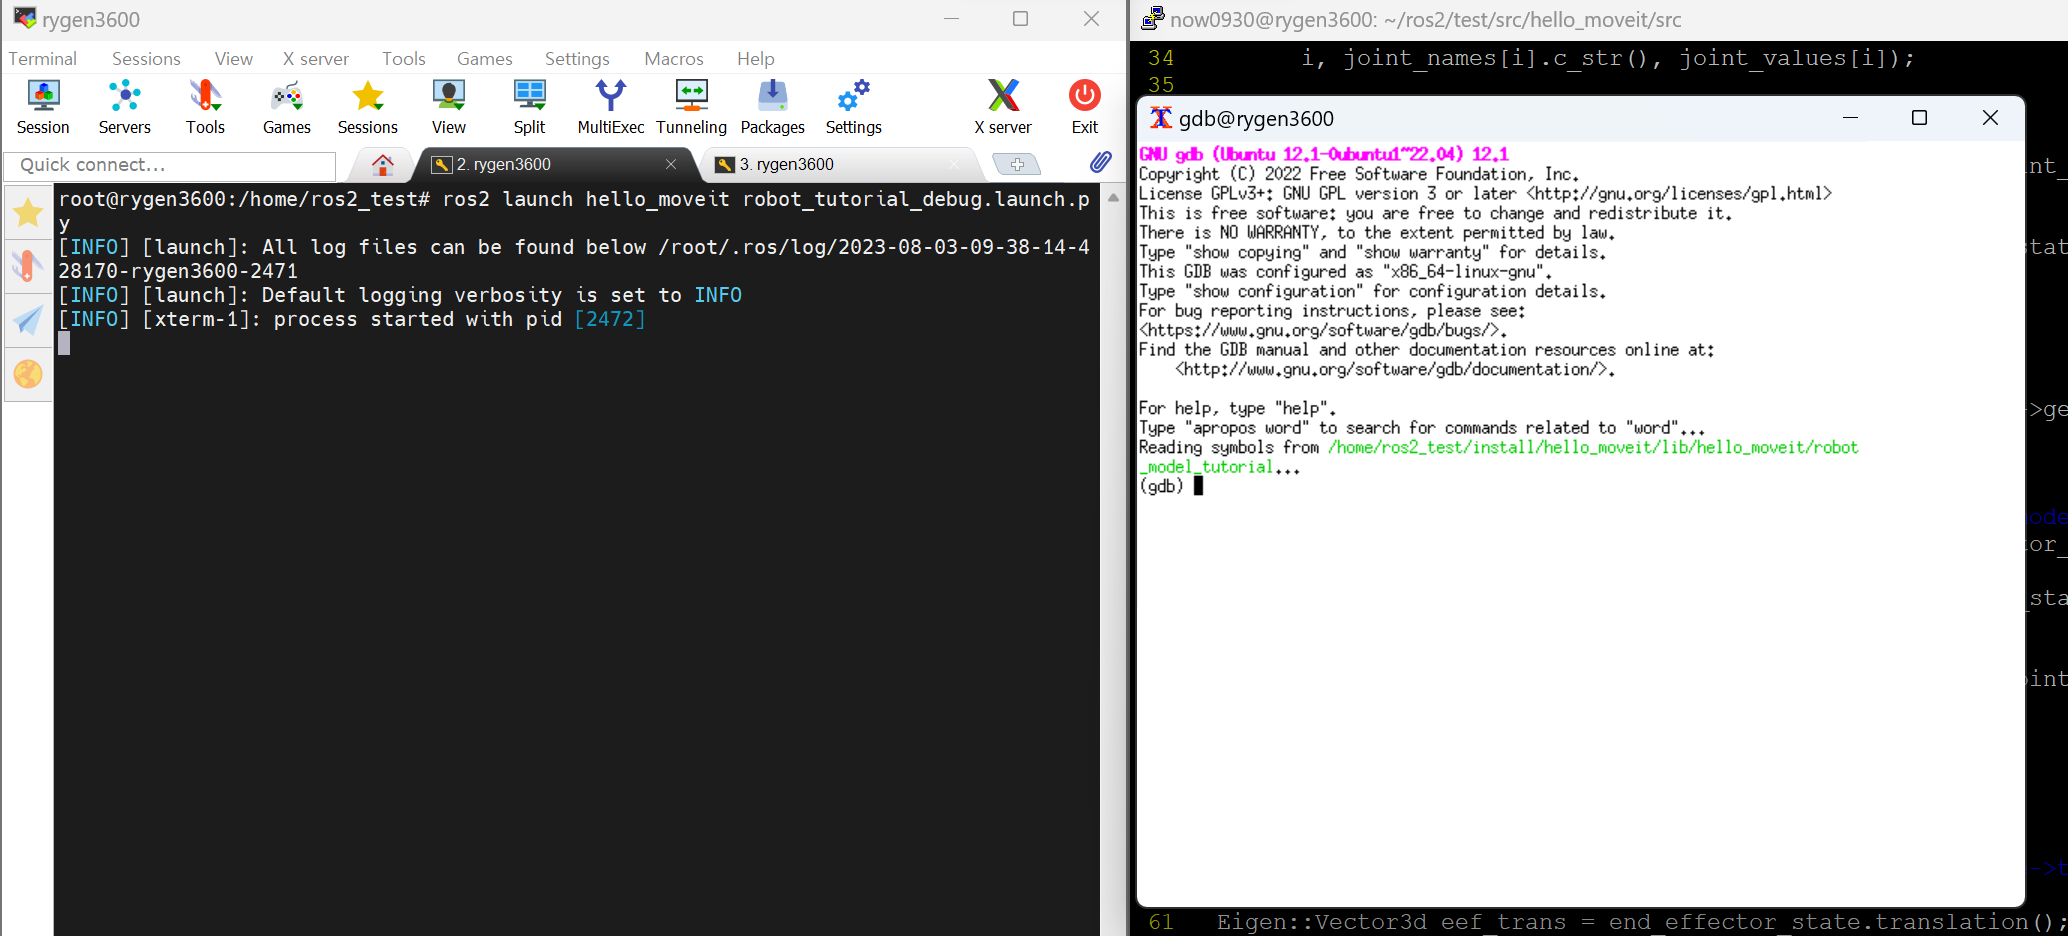Screen dimensions: 2068x936
Task: Click the new tab plus button
Action: coord(1016,164)
